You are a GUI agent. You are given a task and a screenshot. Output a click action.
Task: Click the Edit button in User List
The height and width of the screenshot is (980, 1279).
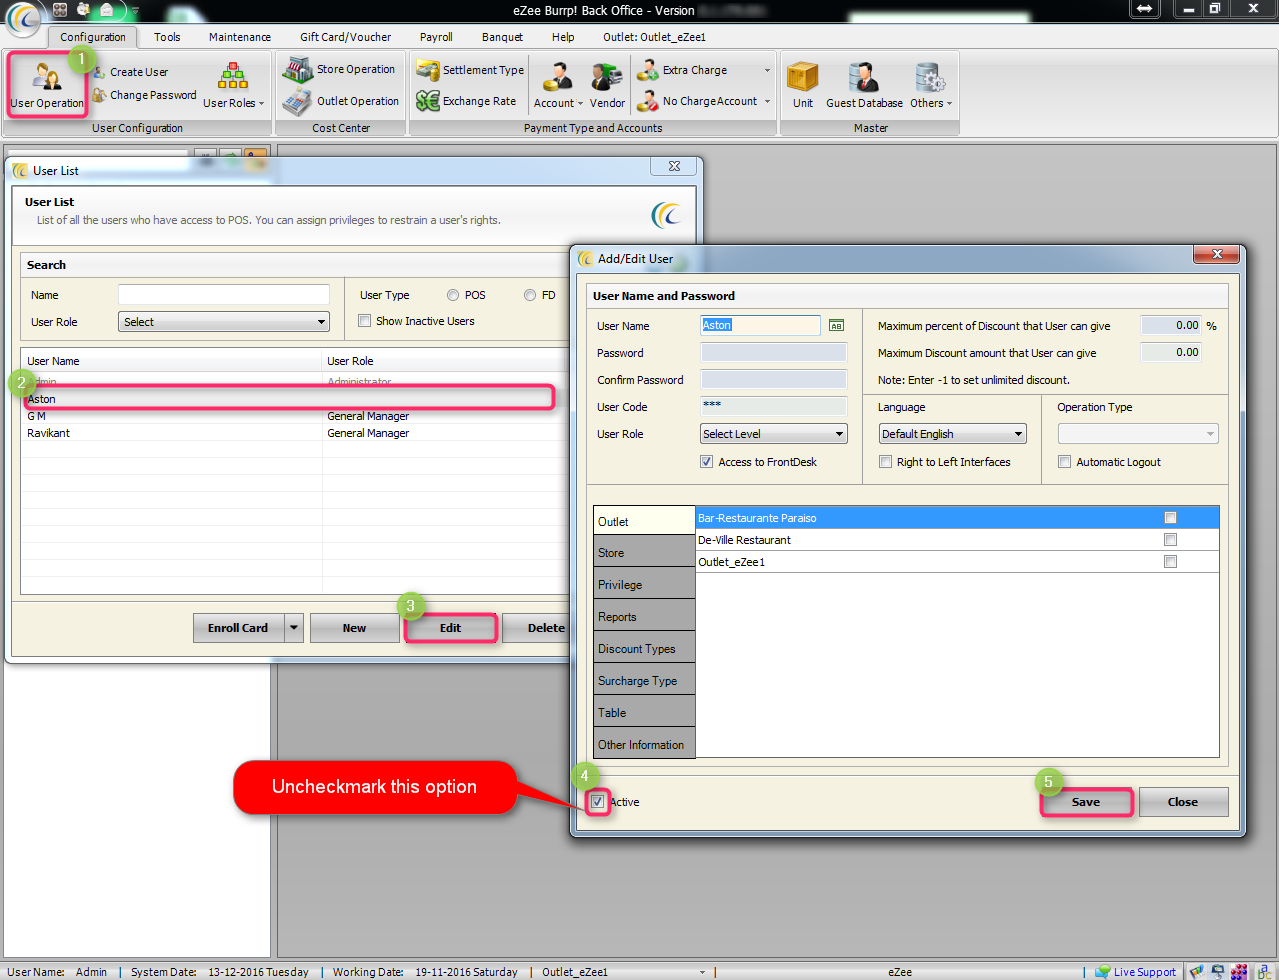[x=450, y=628]
